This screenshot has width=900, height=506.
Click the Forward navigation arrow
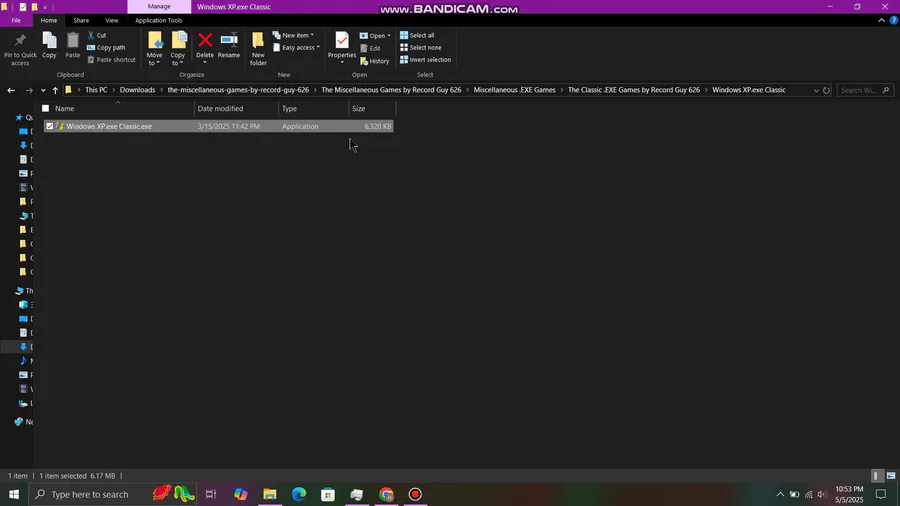point(29,90)
